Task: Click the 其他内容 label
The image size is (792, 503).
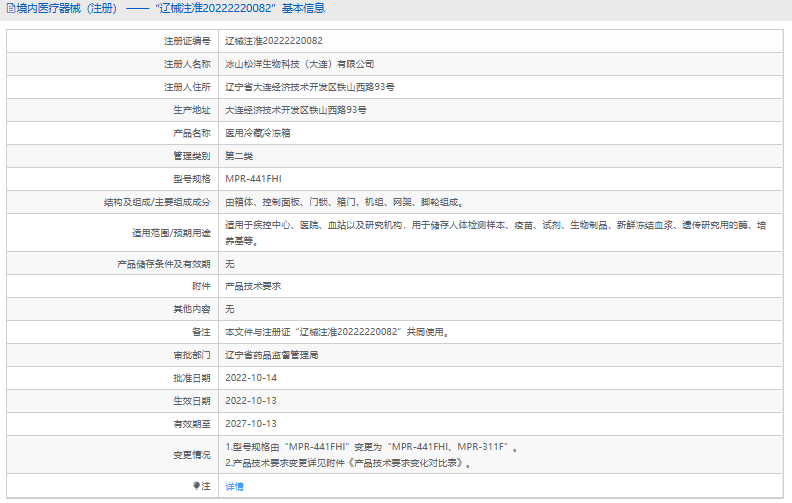Action: point(192,309)
